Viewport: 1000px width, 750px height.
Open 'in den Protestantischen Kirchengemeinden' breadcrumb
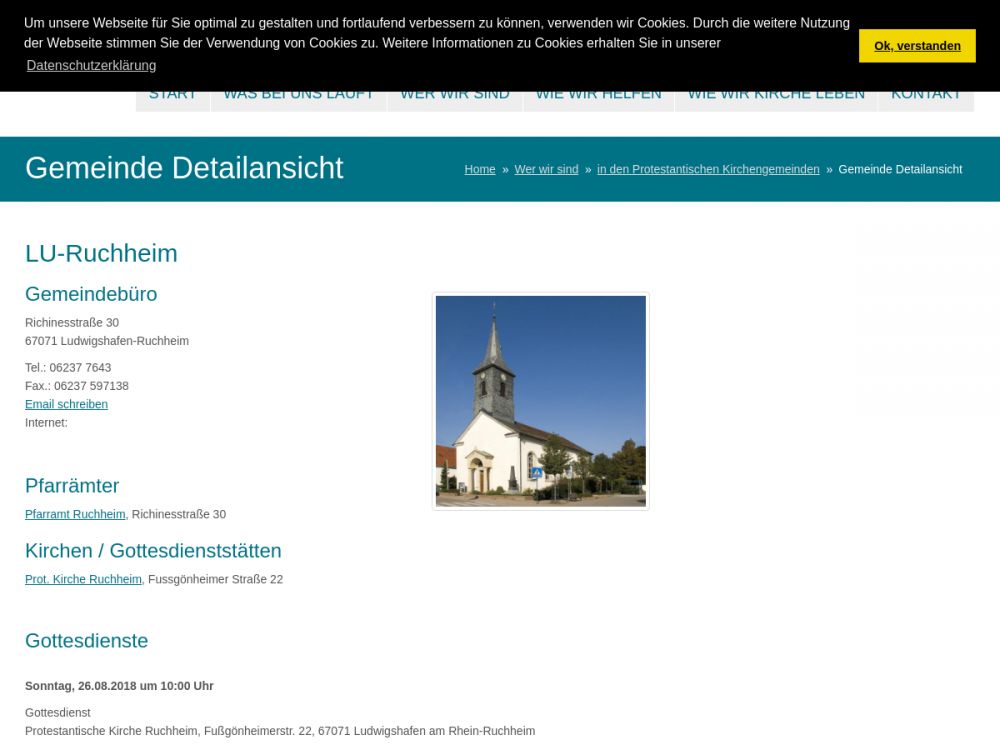707,170
